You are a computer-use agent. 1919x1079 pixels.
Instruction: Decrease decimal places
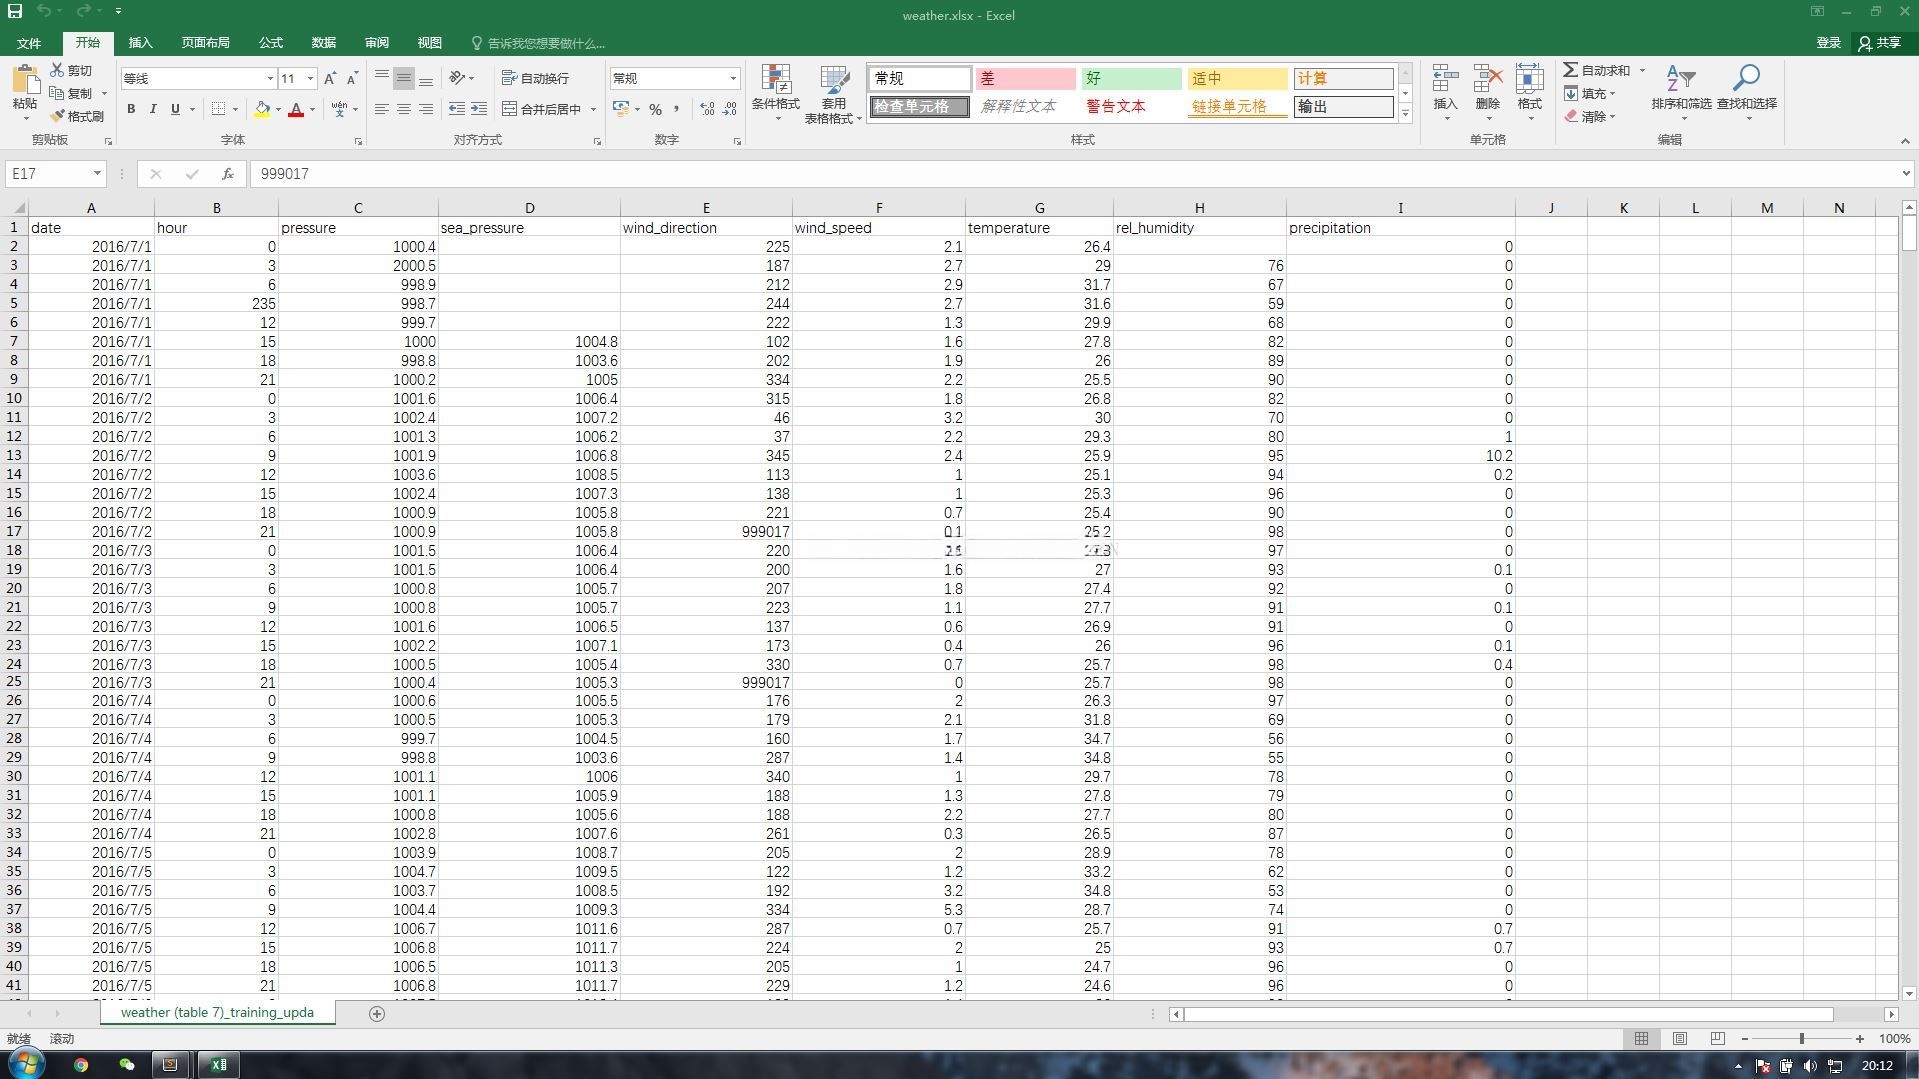(x=729, y=109)
